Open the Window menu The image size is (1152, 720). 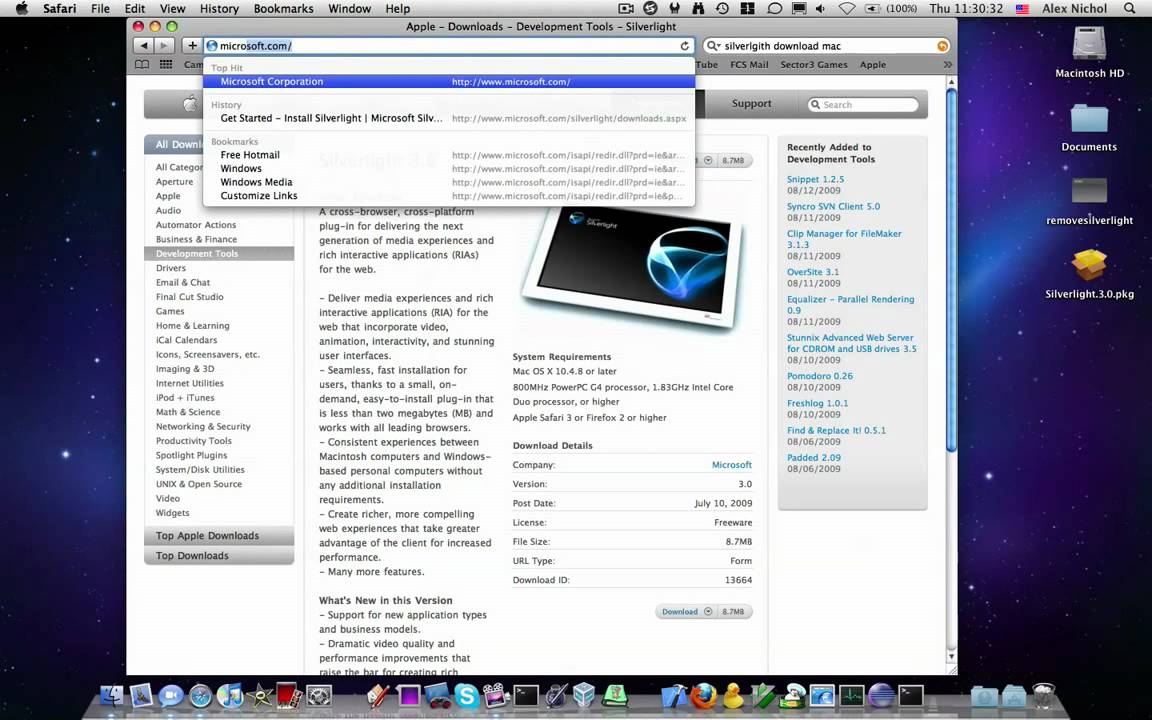coord(349,9)
